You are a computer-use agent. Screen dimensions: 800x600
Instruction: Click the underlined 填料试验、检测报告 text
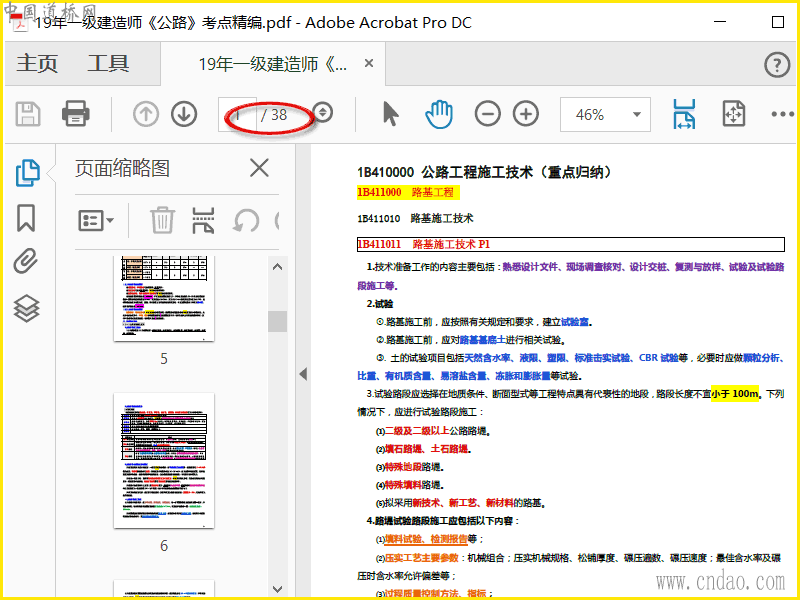pos(426,539)
